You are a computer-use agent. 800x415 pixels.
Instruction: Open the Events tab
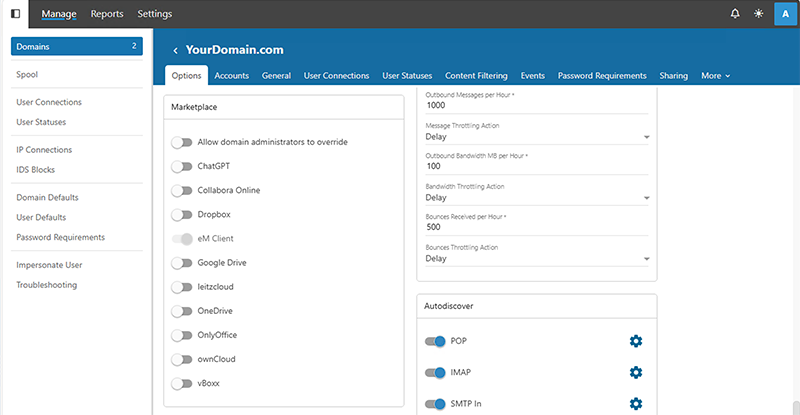(x=533, y=76)
